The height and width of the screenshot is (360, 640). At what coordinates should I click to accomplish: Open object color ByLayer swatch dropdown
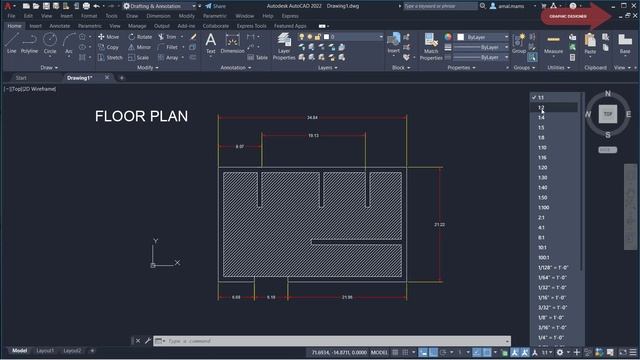coord(483,37)
